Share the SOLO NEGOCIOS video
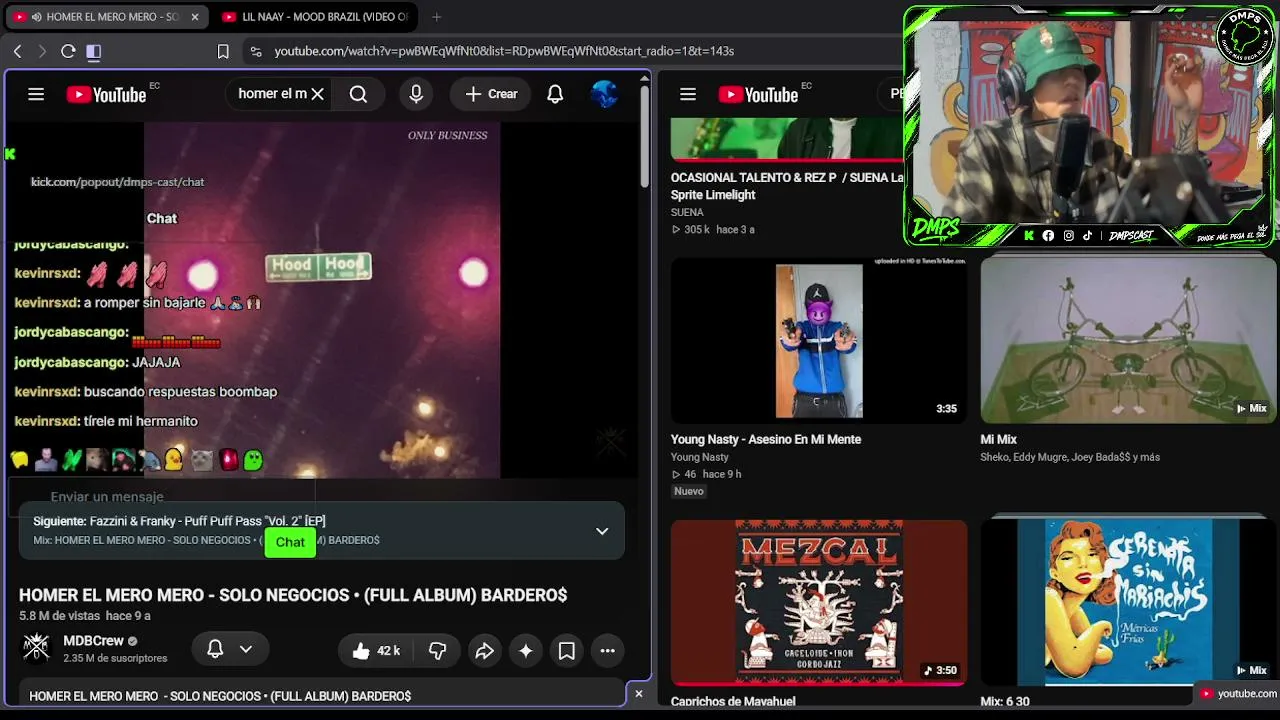The image size is (1280, 720). (x=484, y=651)
